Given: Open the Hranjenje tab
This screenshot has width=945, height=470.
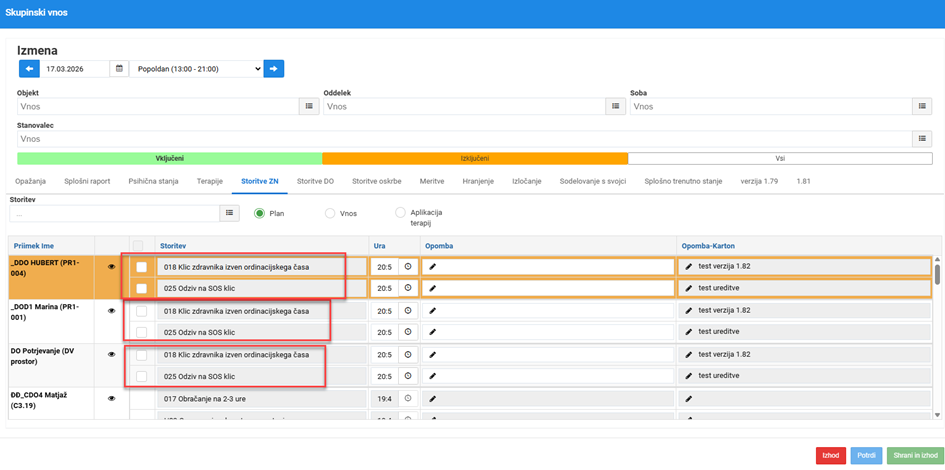Looking at the screenshot, I should (x=478, y=181).
